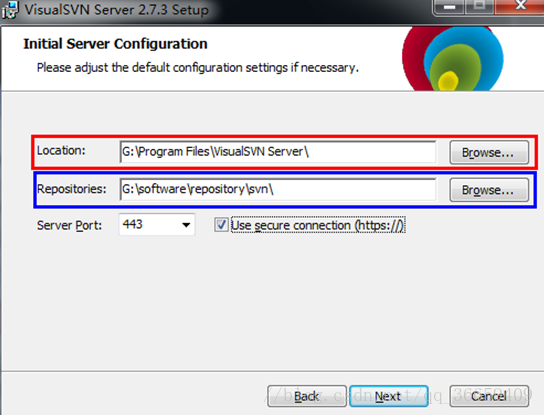This screenshot has width=544, height=415.
Task: Click the VisualSVN installer title bar icon
Action: point(10,10)
